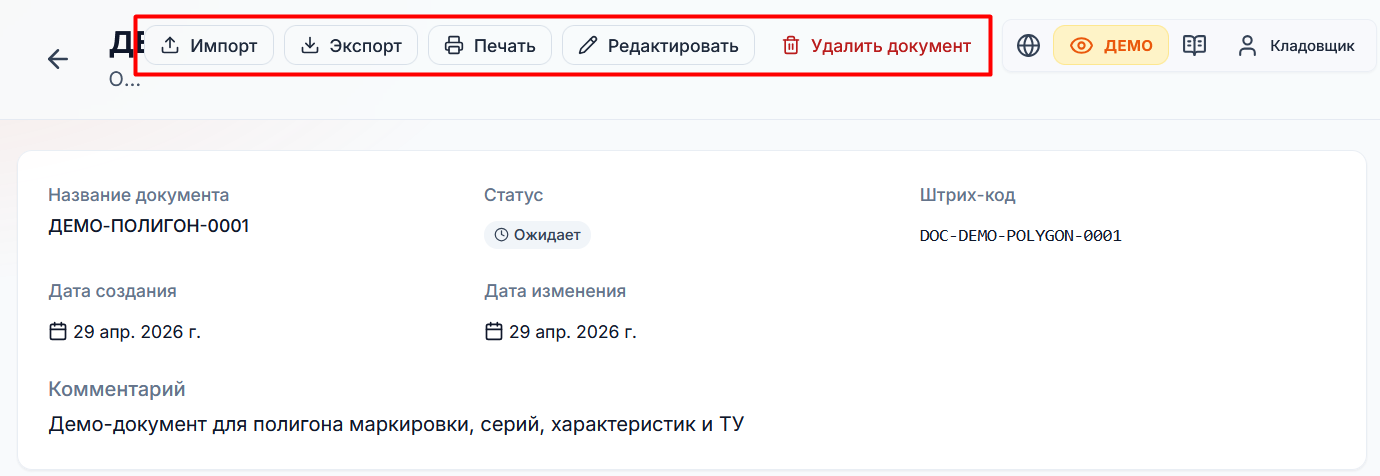Toggle the ДЕМО mode badge
This screenshot has width=1380, height=476.
tap(1111, 45)
